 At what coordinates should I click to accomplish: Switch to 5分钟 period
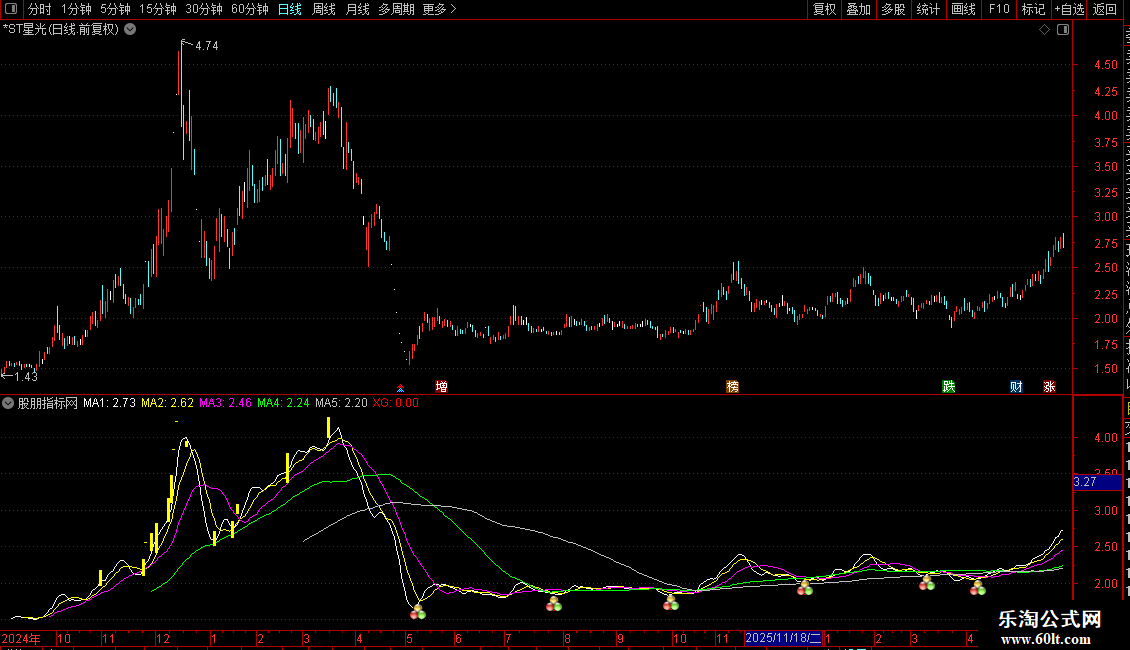point(115,9)
